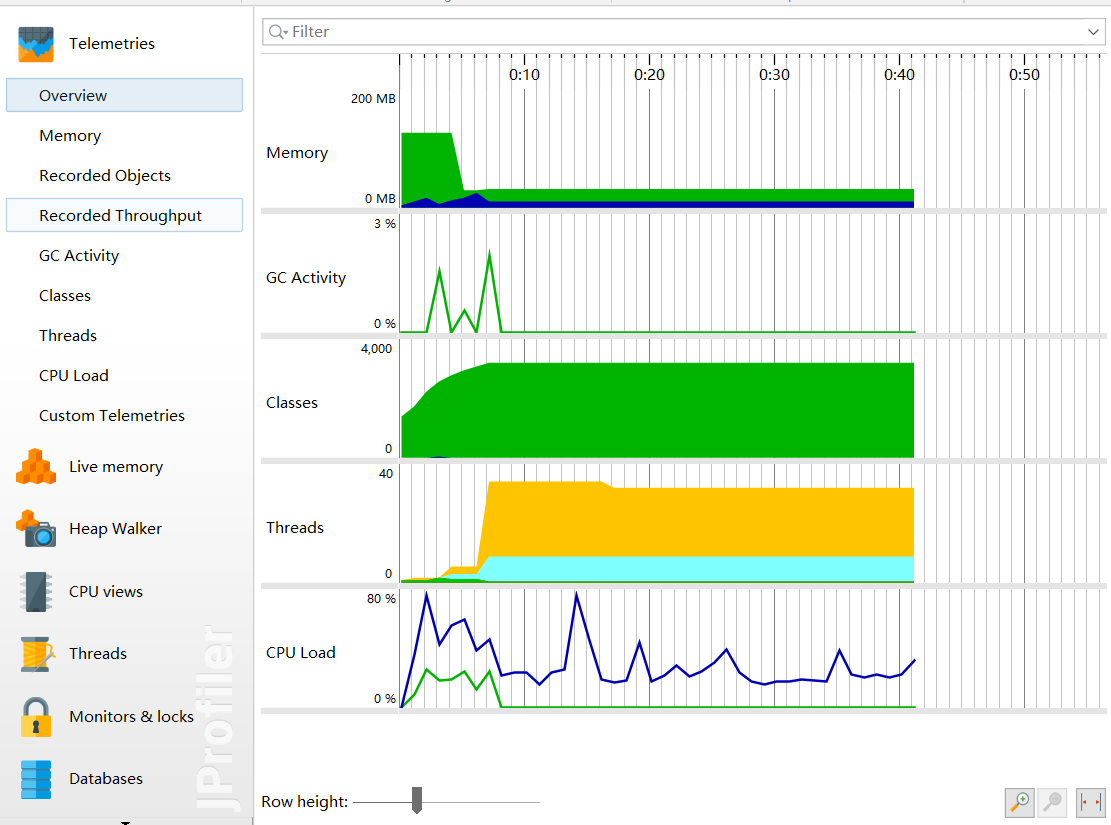
Task: Select the Custom Telemetries item
Action: (x=112, y=416)
